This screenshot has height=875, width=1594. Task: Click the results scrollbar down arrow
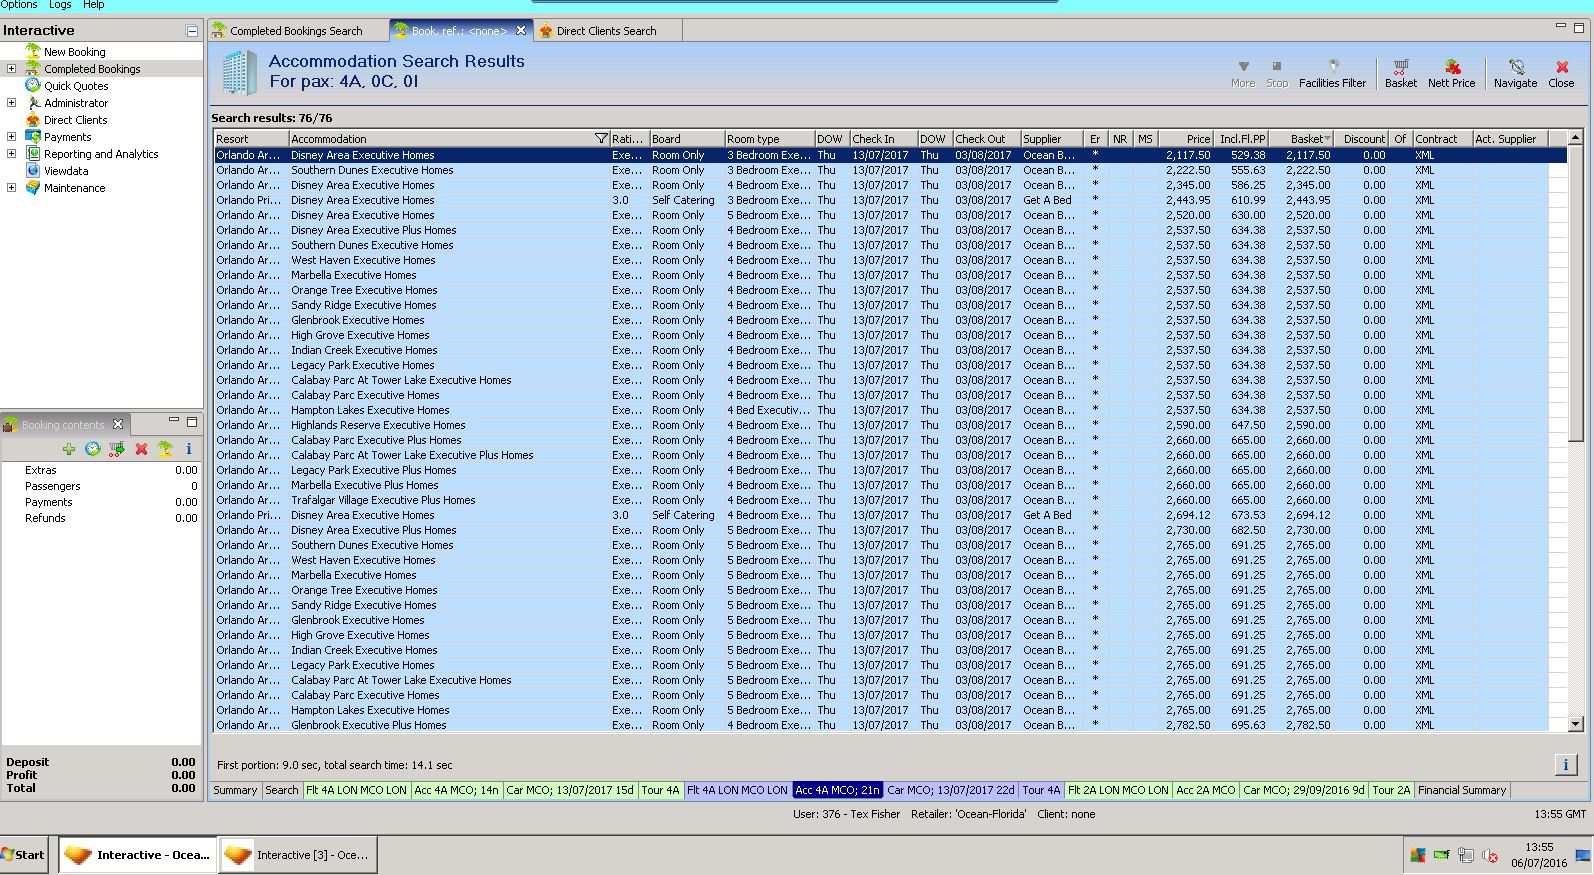[1576, 724]
